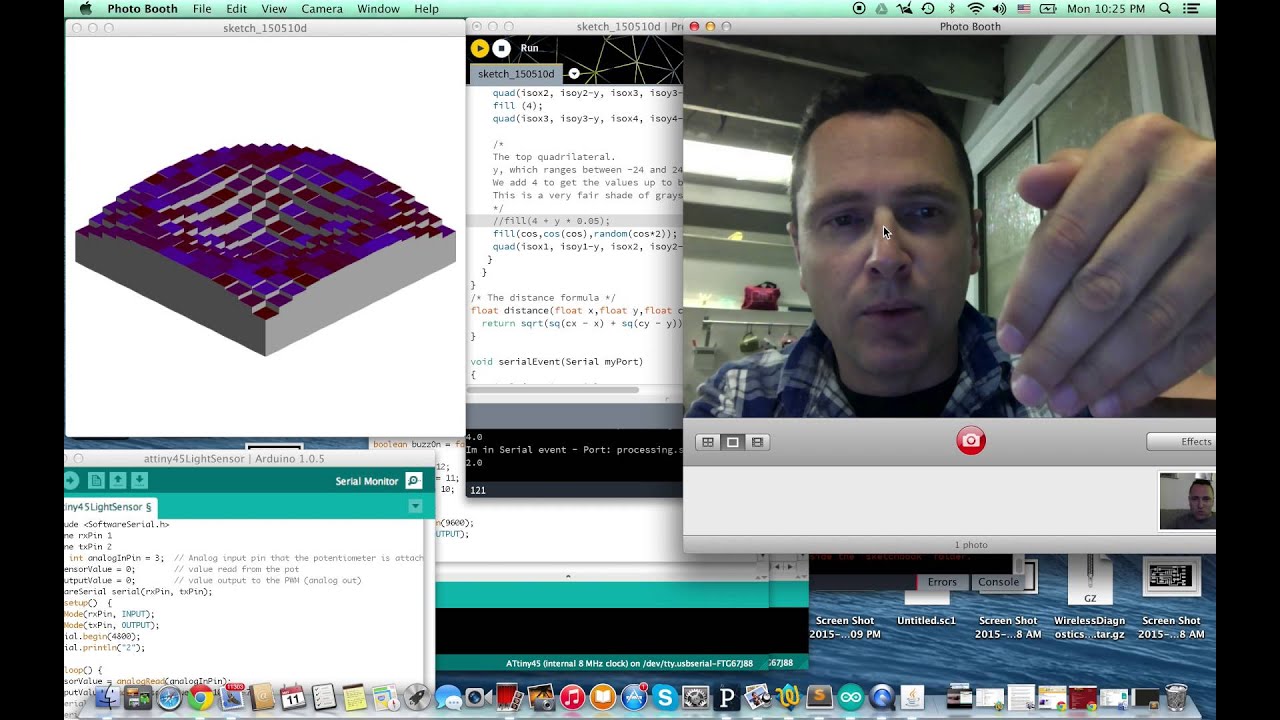
Task: Click the line number 121 in Processing status
Action: pos(477,490)
